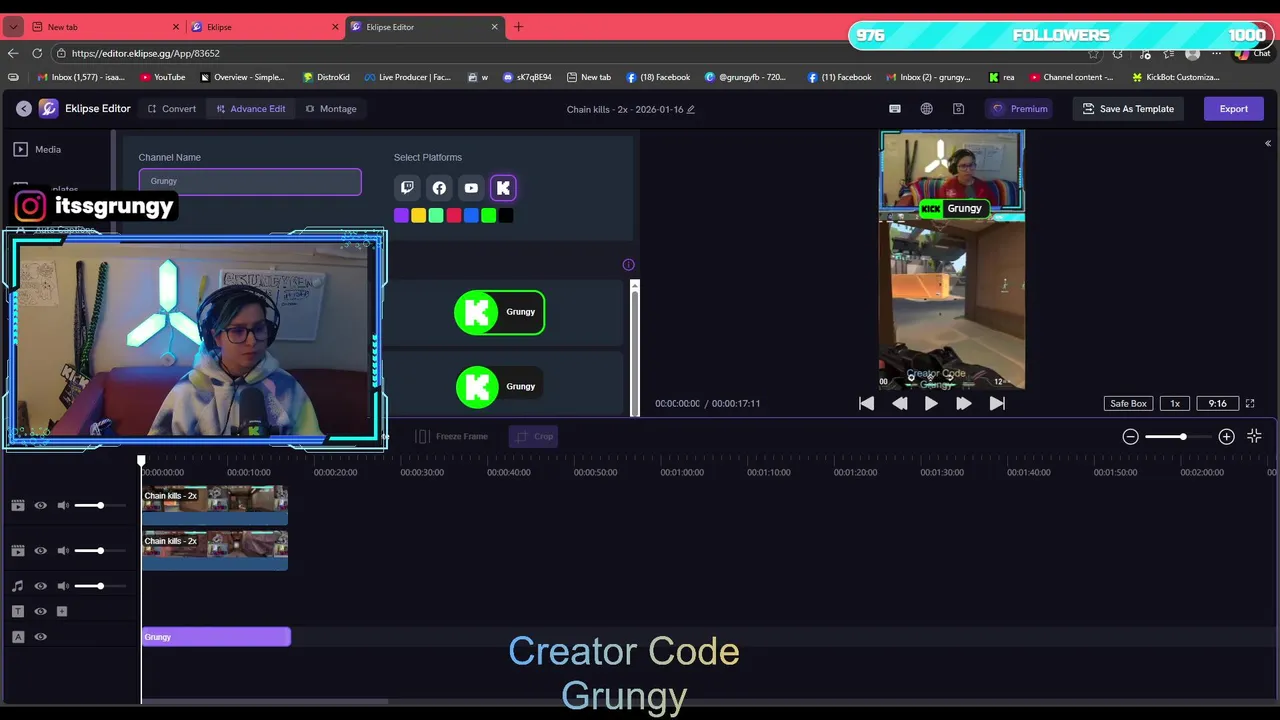Screen dimensions: 1280x720
Task: Click Save As Template
Action: (1128, 108)
